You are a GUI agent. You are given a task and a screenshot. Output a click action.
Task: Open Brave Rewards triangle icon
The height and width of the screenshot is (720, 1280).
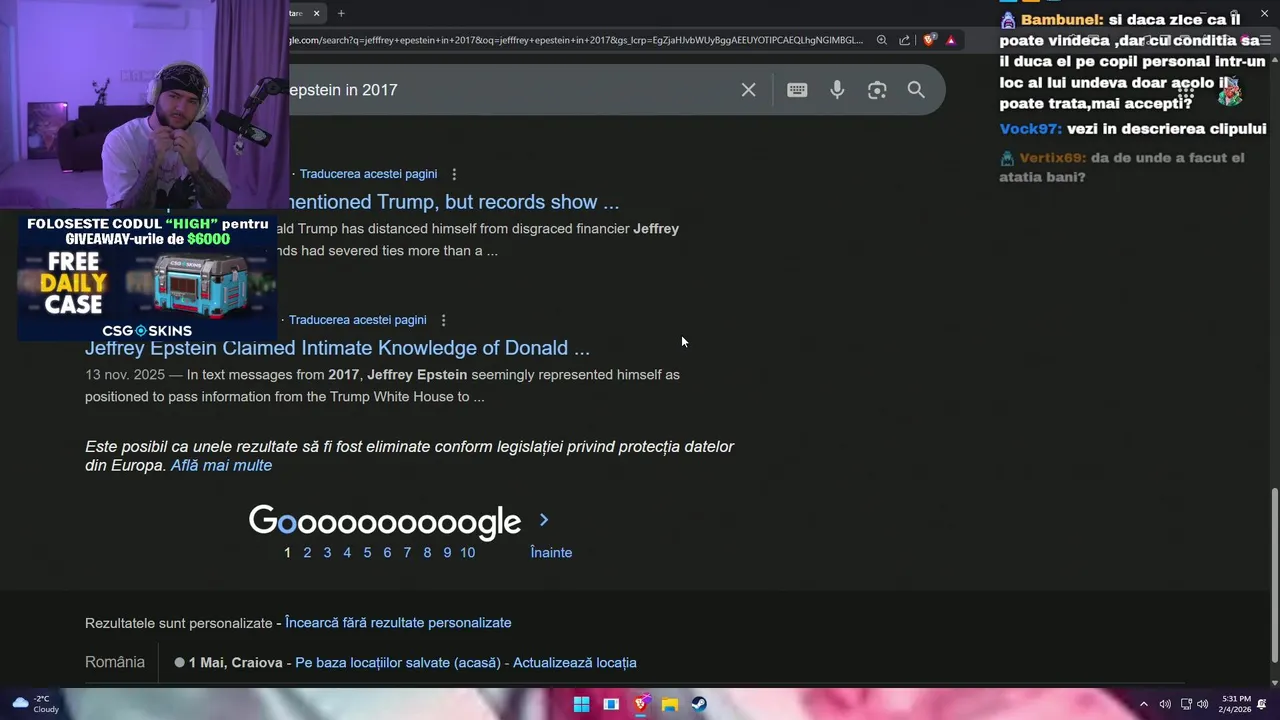click(x=951, y=40)
